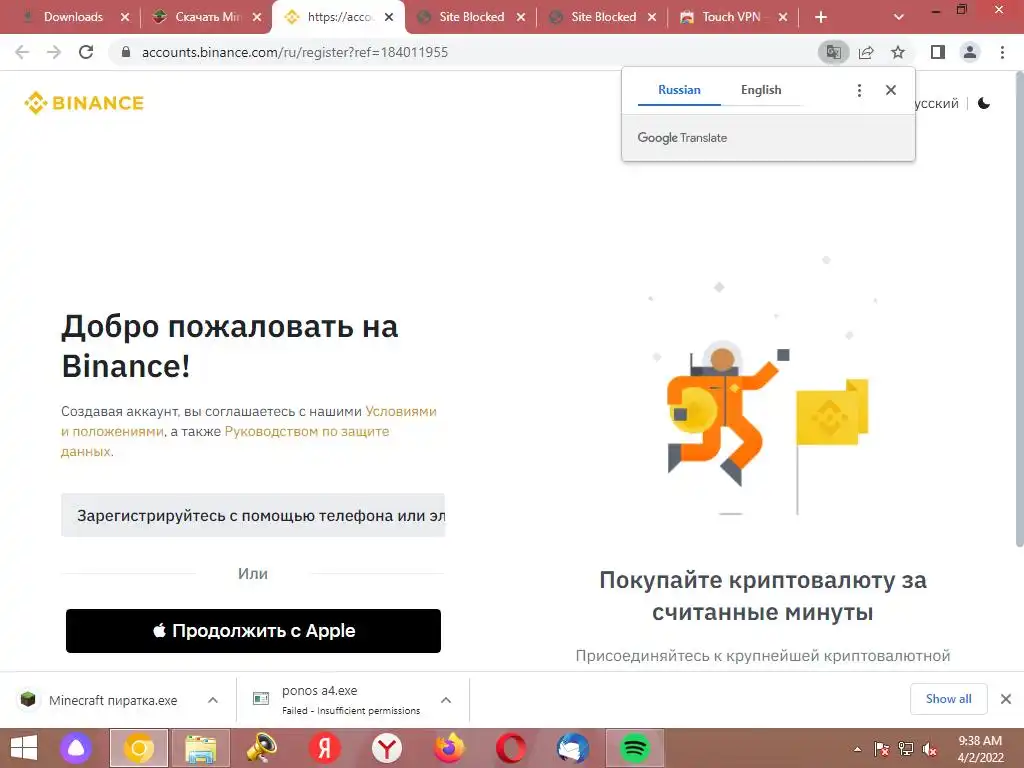Viewport: 1024px width, 768px height.
Task: Click the share page icon
Action: 866,52
